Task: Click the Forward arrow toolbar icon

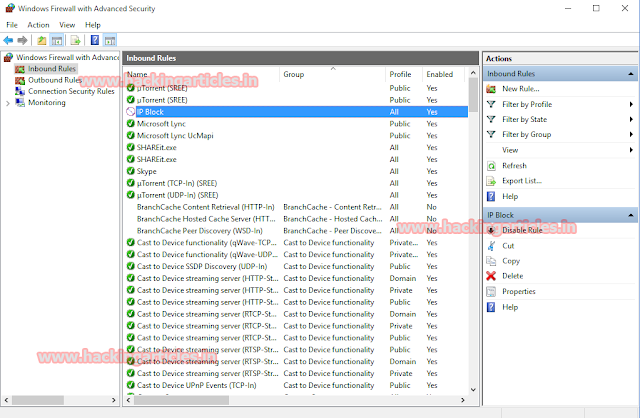Action: (22, 40)
